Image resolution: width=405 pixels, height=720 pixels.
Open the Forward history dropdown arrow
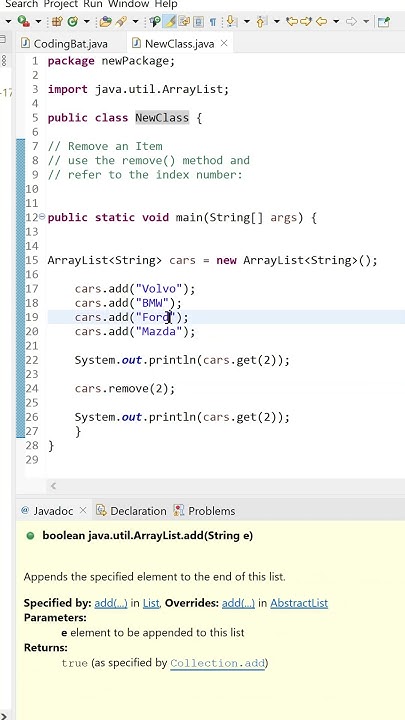click(366, 21)
